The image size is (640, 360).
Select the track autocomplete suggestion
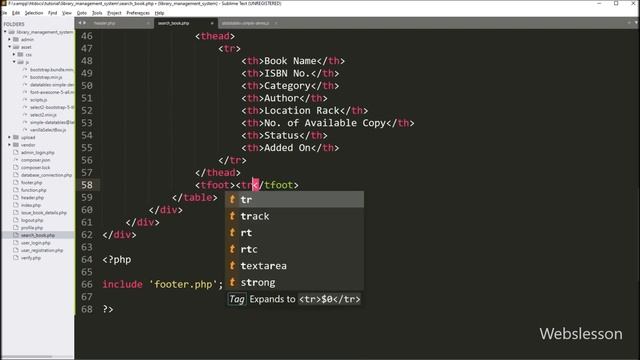[x=294, y=216]
